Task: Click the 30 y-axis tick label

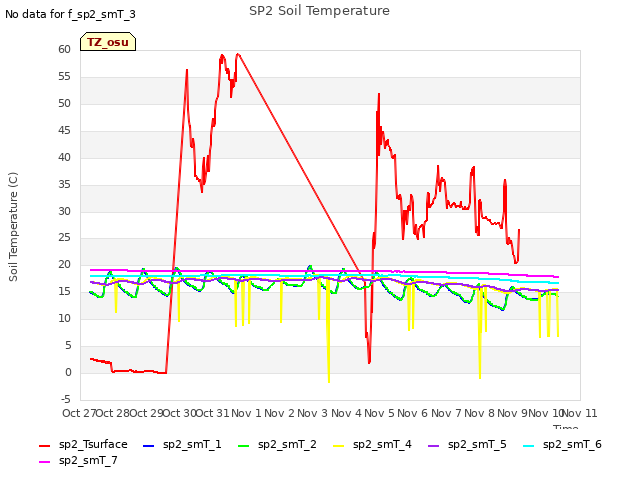Action: (64, 211)
